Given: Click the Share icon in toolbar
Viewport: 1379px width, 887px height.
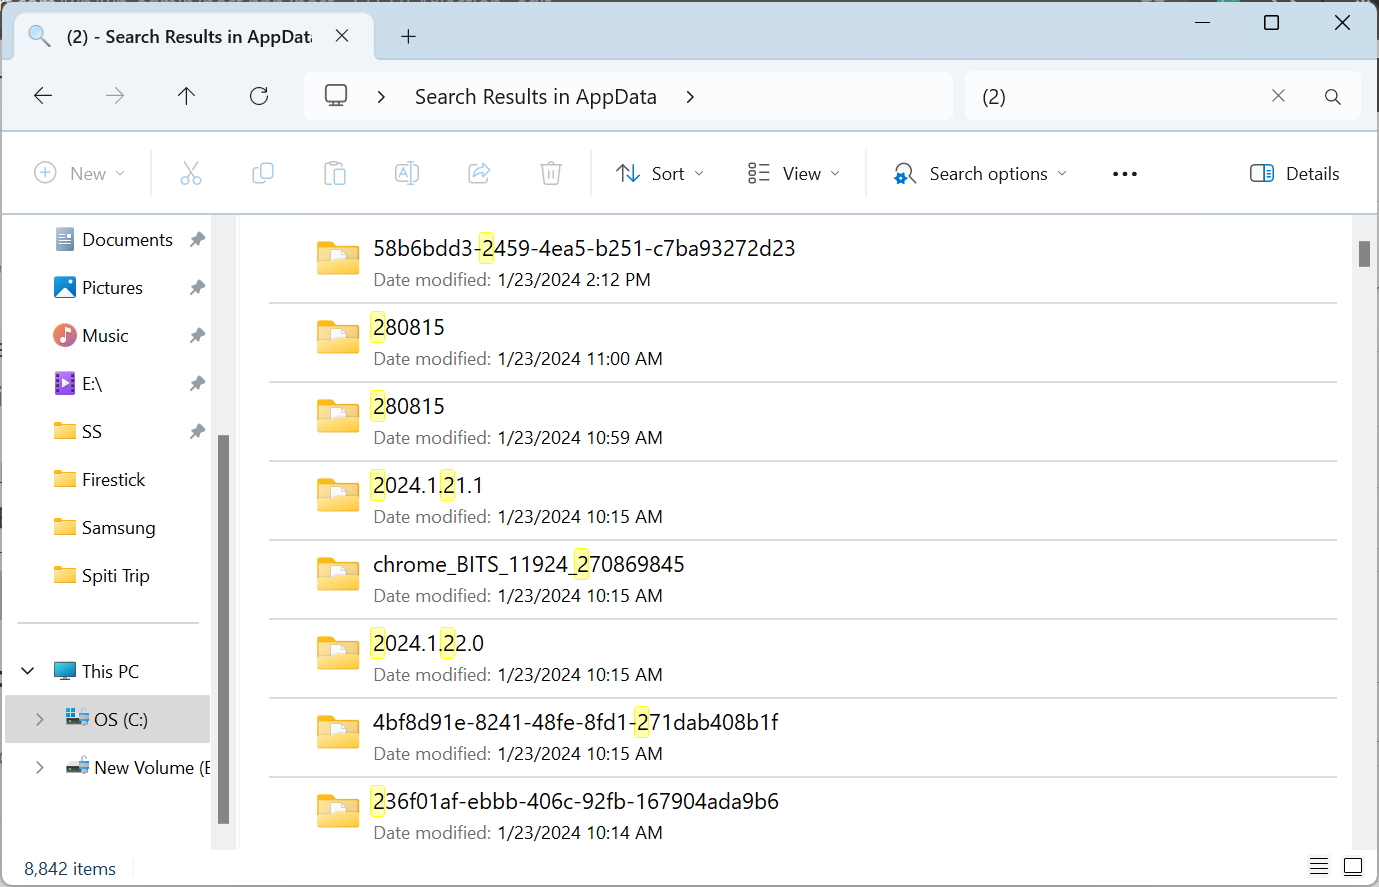Looking at the screenshot, I should [479, 173].
